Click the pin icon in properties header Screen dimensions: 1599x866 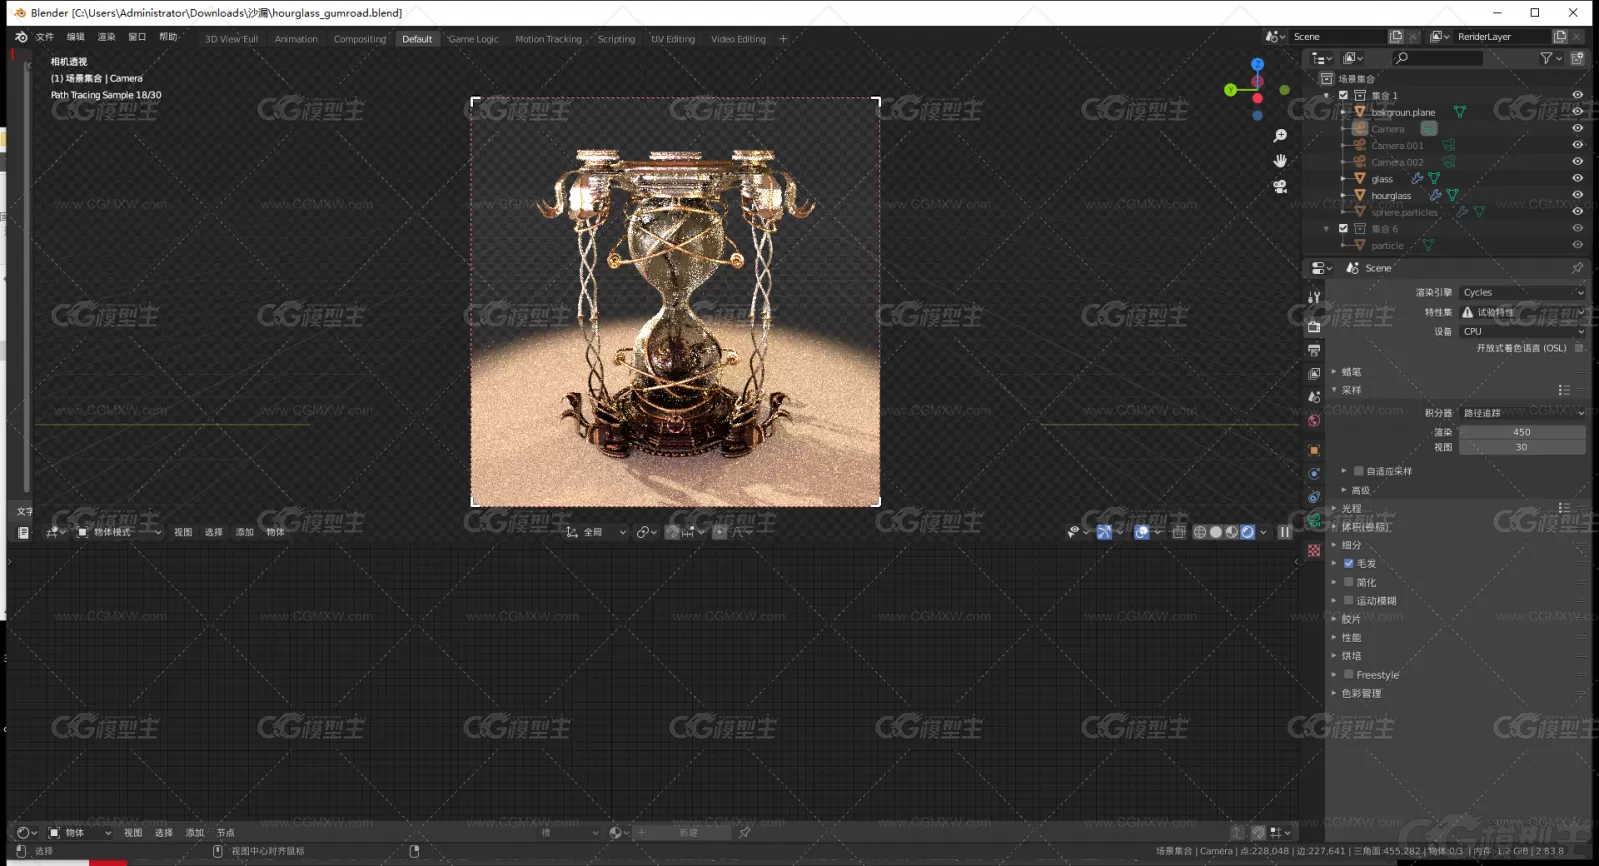[1577, 268]
